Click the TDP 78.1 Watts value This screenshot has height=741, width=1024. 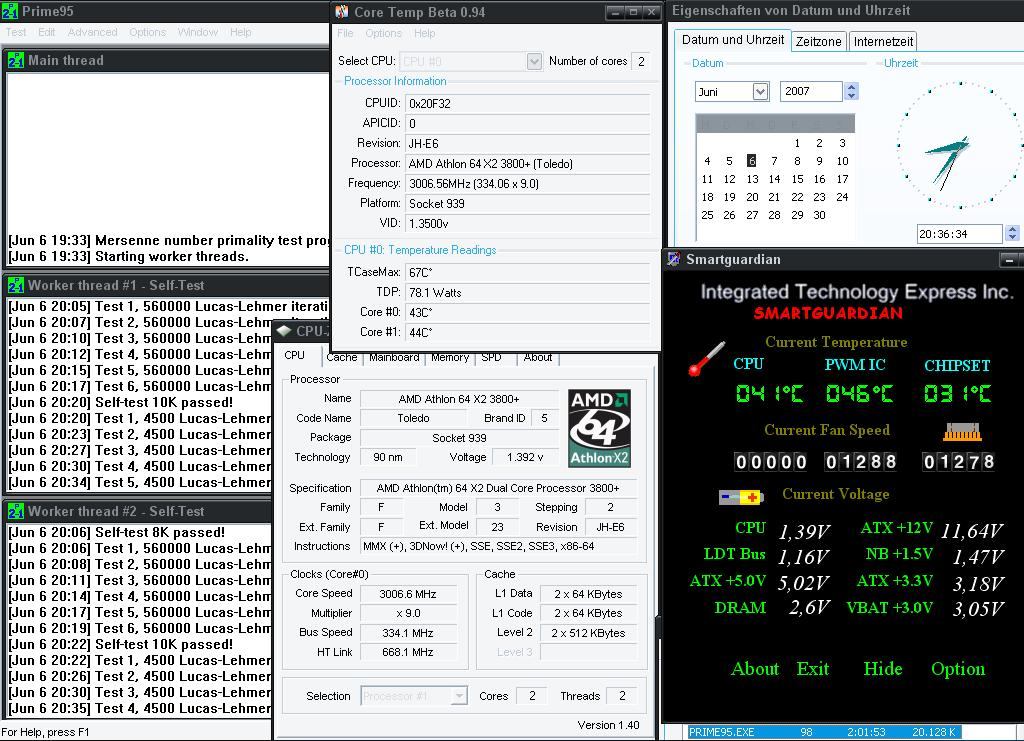(x=528, y=292)
